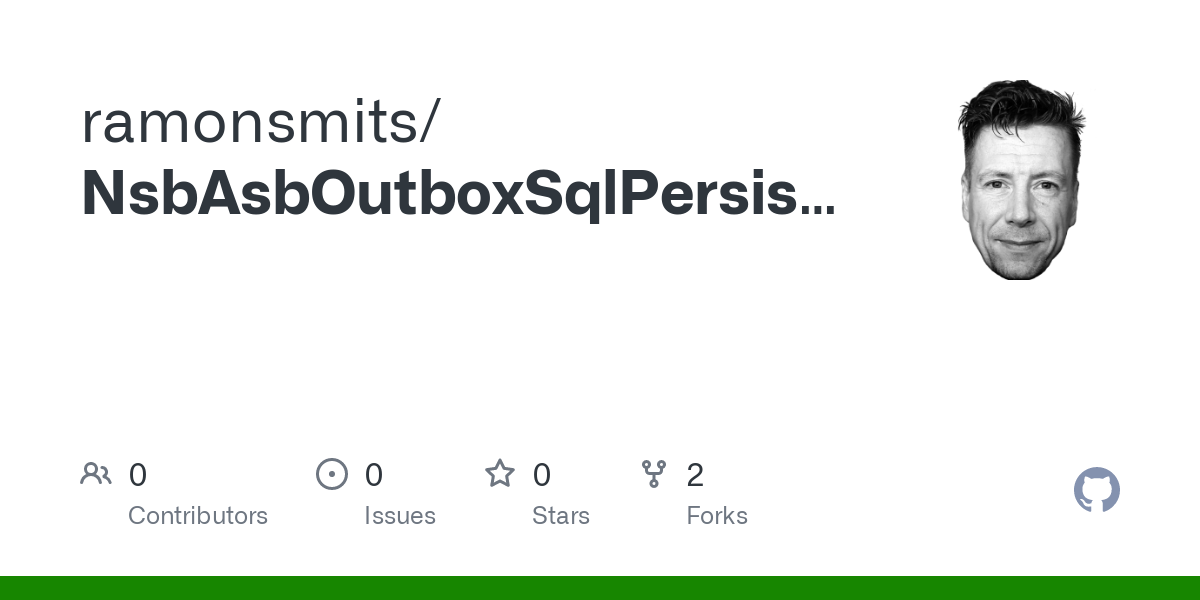Open the NsbAsbOutboxSqlPersis… repository title
Viewport: 1200px width, 600px height.
[457, 194]
